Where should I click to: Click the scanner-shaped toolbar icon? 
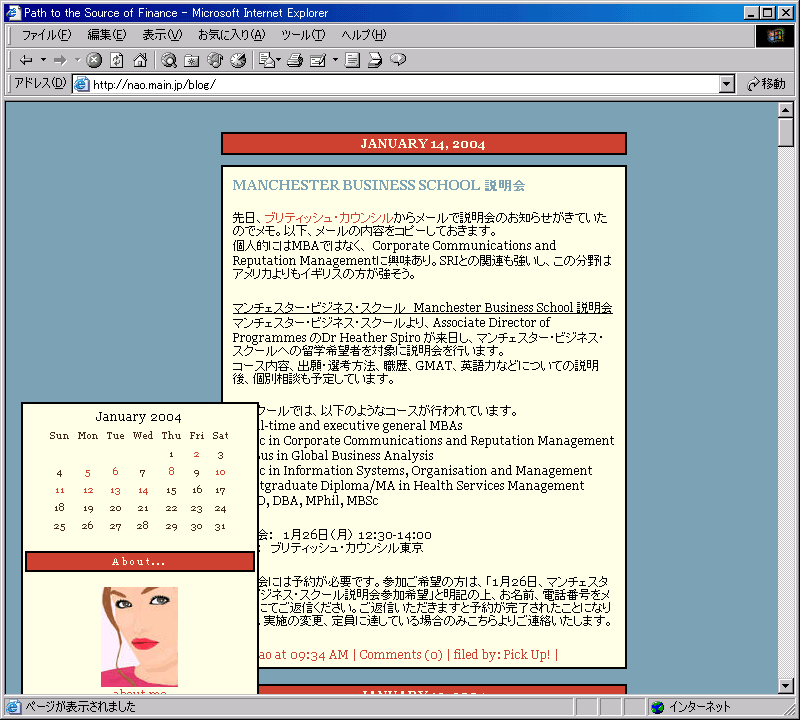tap(375, 60)
